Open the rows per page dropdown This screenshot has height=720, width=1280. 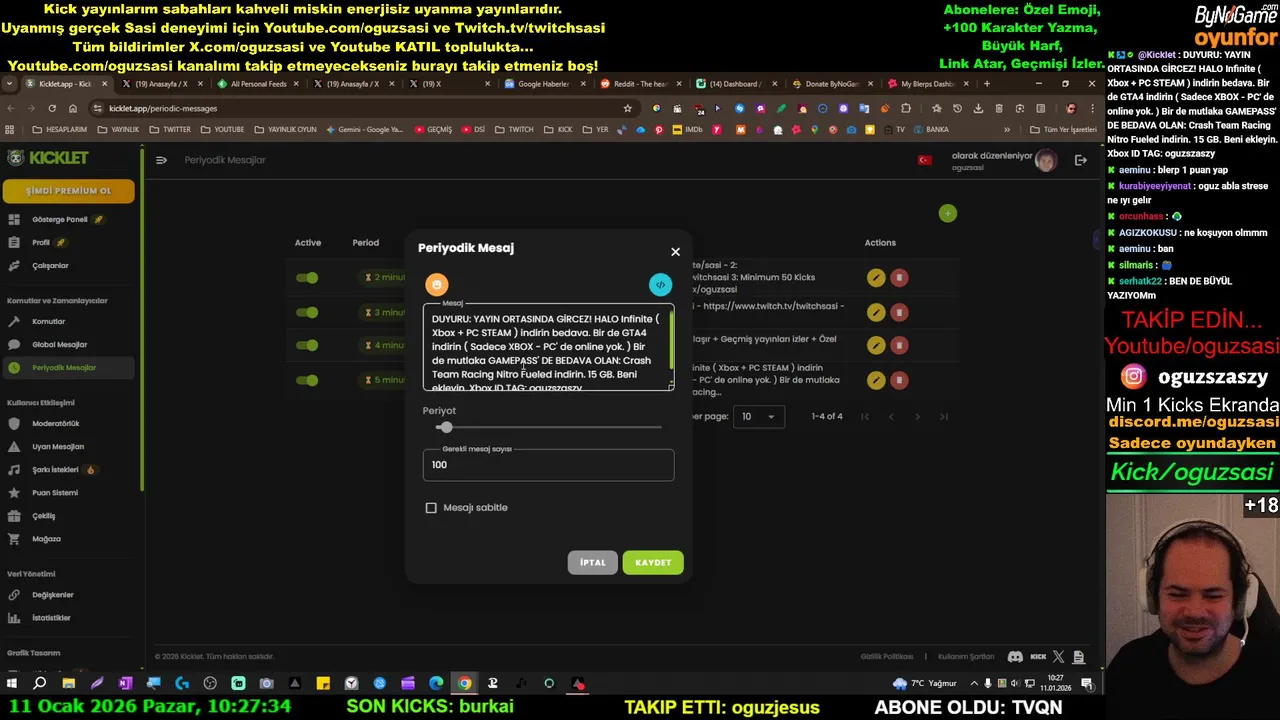tap(759, 416)
